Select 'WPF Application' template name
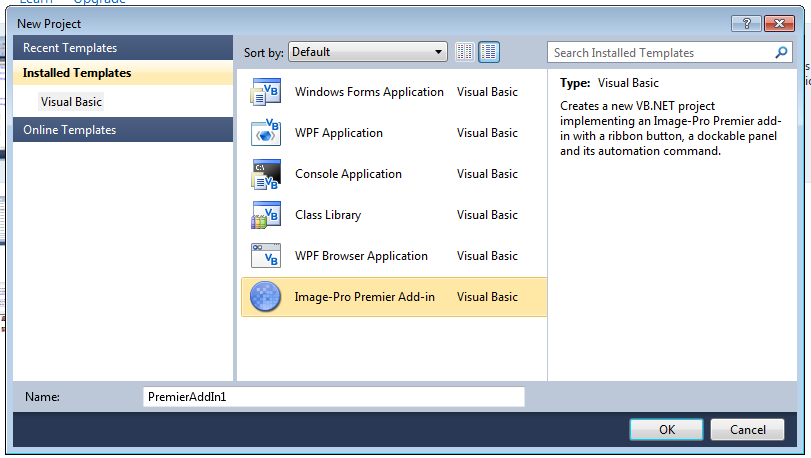The image size is (811, 458). pos(339,133)
